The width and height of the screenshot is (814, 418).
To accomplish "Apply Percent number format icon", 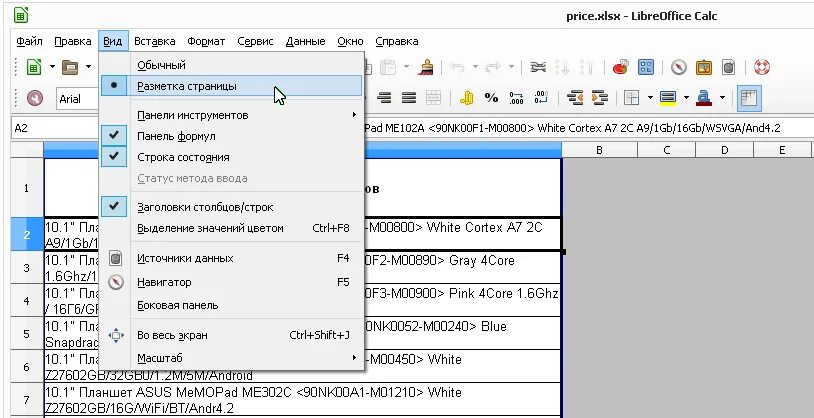I will [491, 98].
